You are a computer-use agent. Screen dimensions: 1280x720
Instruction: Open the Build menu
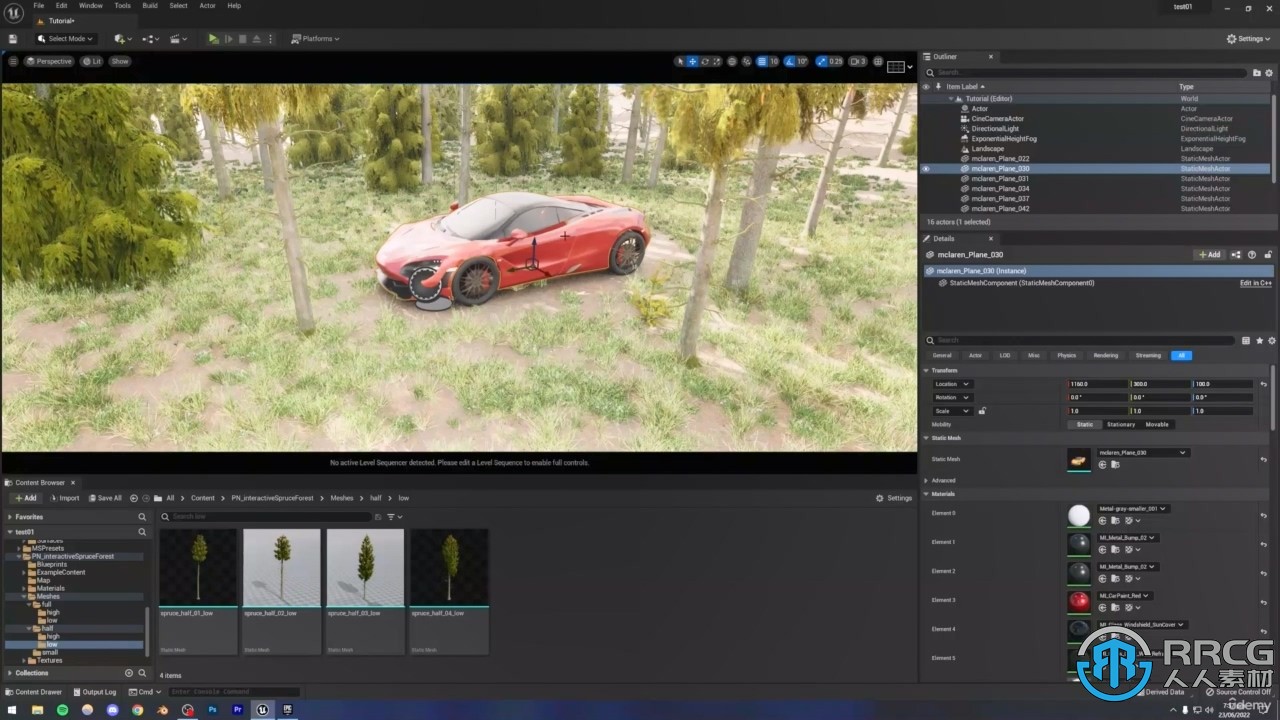click(150, 5)
